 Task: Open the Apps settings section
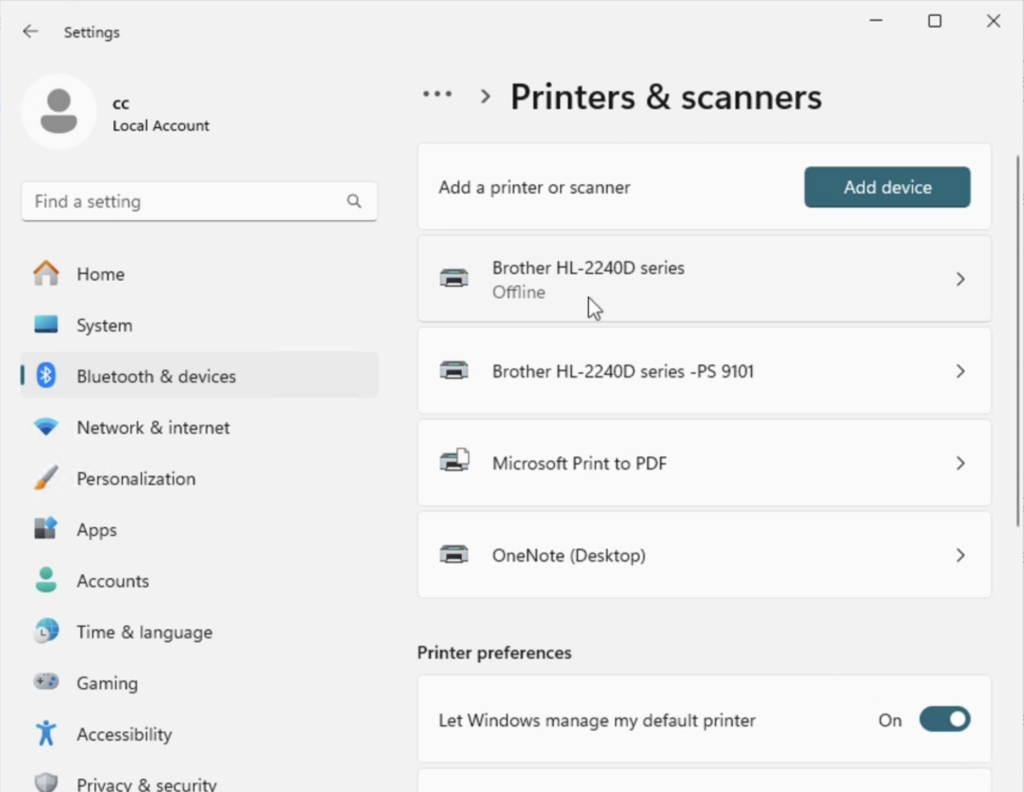pyautogui.click(x=97, y=530)
